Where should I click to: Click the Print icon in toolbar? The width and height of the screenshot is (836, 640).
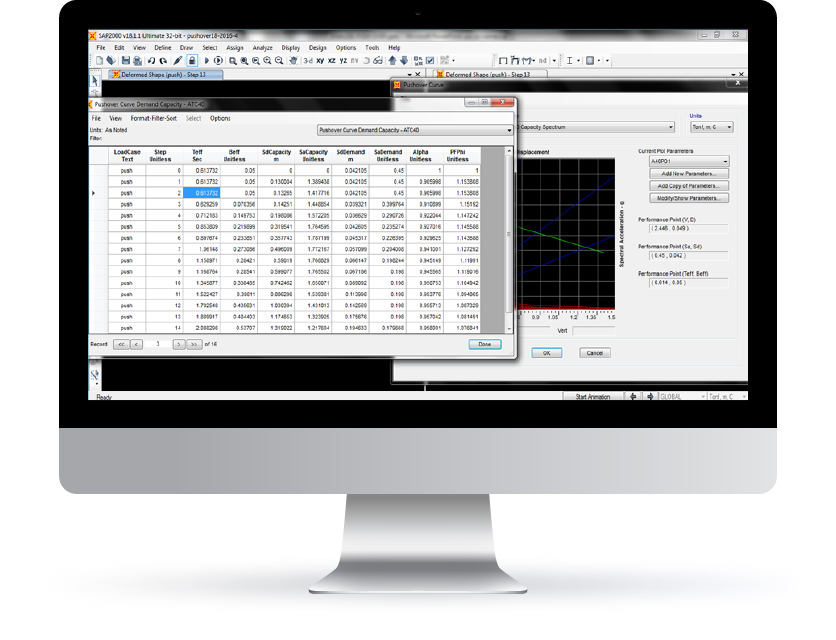138,61
